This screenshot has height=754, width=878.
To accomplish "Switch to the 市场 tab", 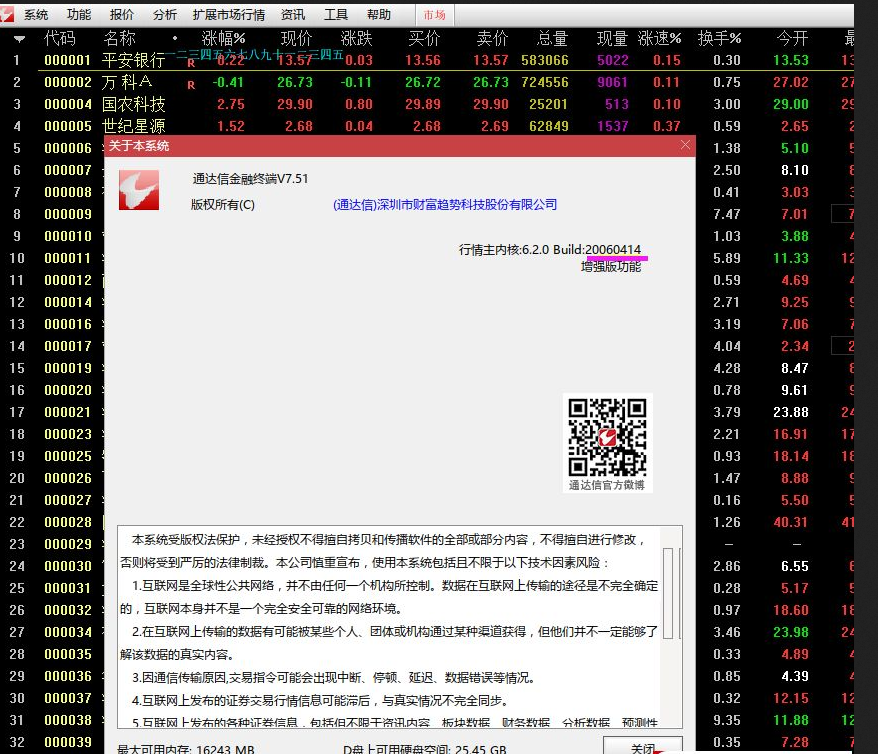I will (435, 15).
